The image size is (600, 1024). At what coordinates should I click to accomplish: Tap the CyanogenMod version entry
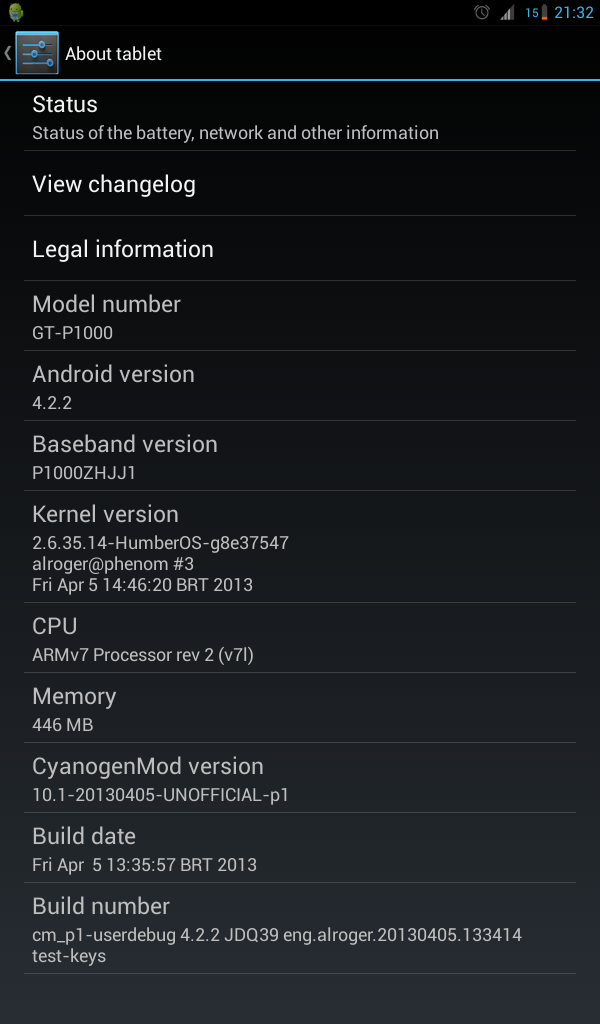pos(300,778)
